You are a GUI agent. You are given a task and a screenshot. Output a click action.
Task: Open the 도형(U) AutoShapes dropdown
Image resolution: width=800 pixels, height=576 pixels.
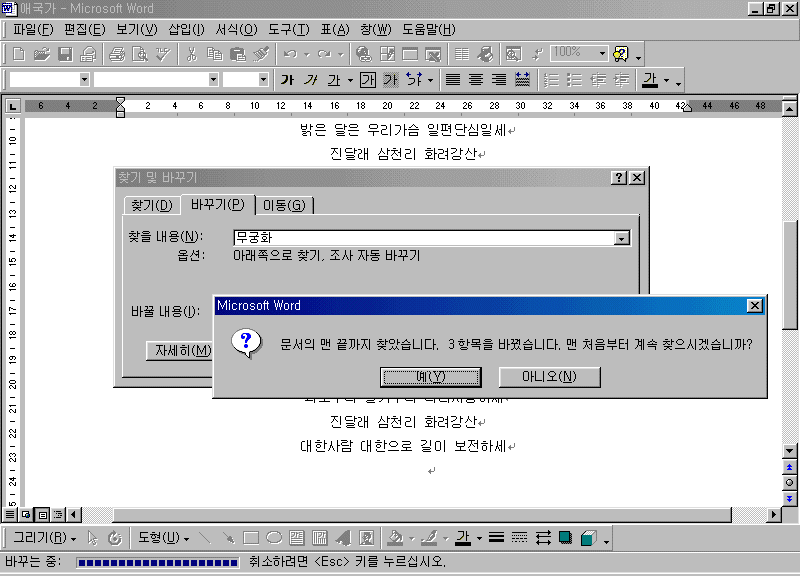[163, 538]
